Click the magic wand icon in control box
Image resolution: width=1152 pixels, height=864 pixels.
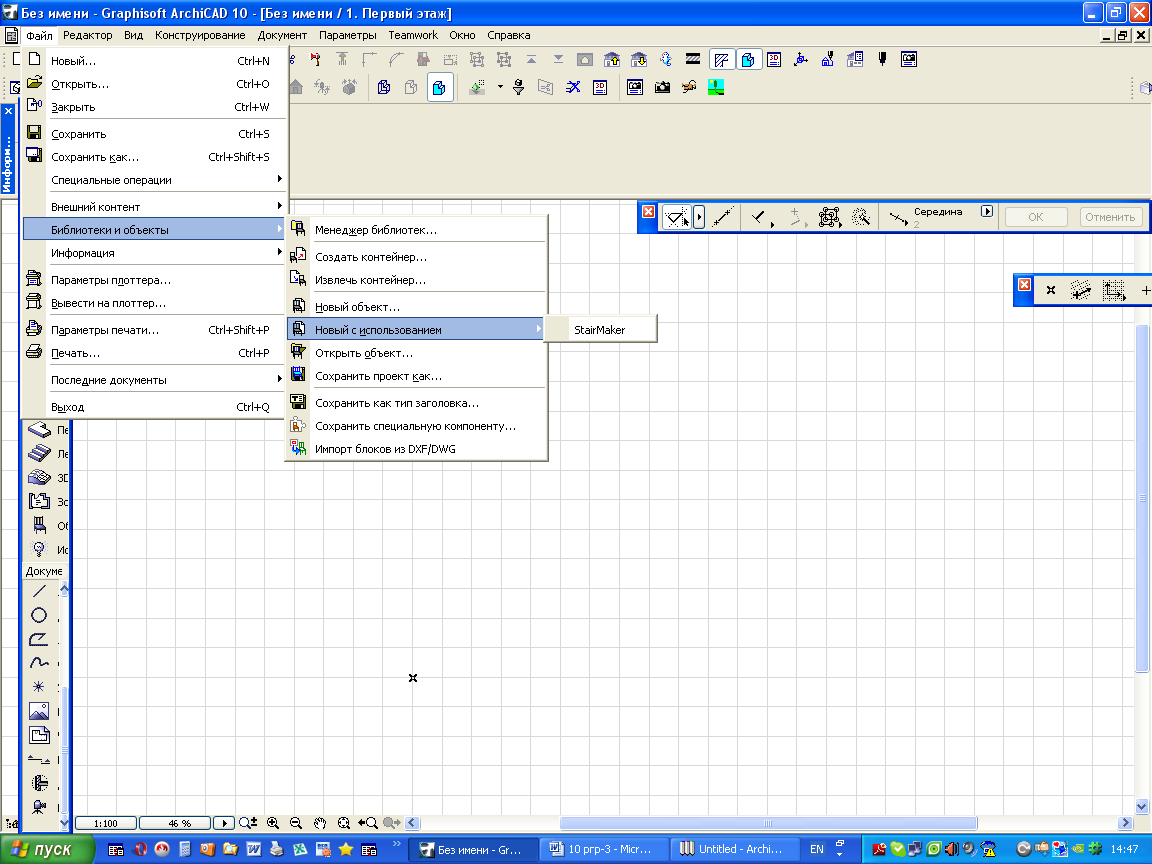[860, 217]
